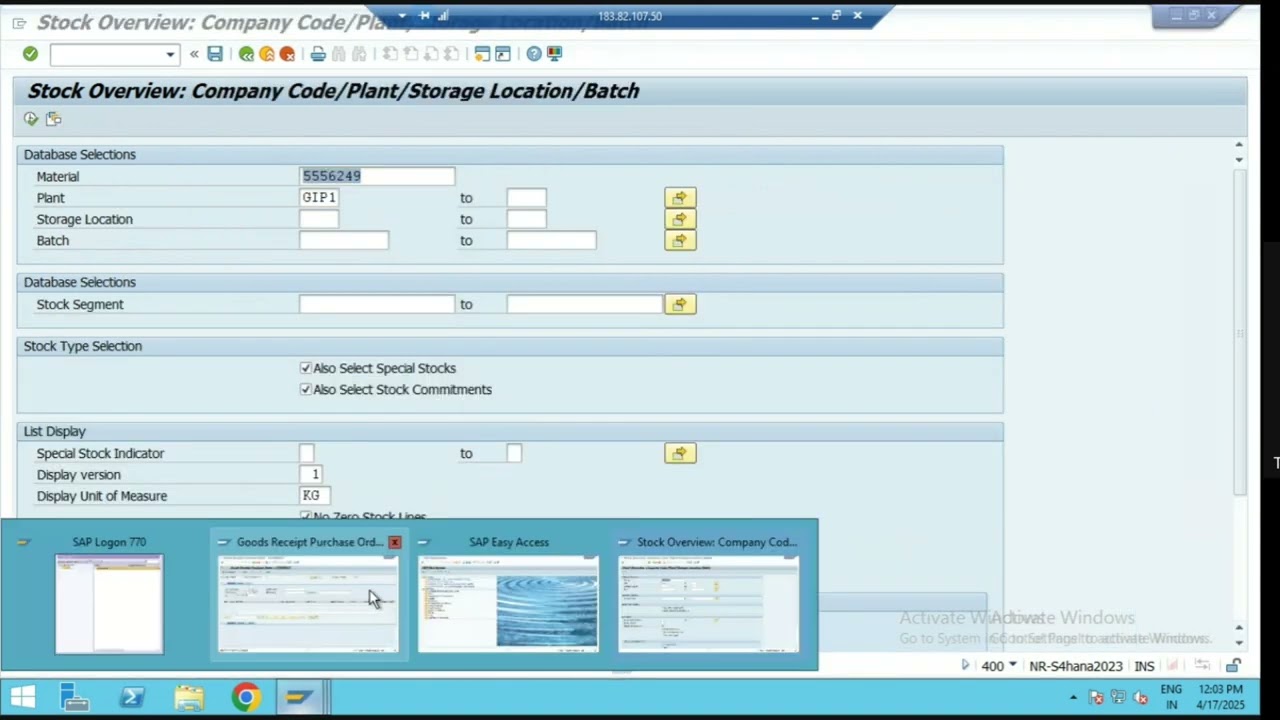Open the SAP menu icon beside title
Screen dimensions: 1280x720
pos(19,23)
